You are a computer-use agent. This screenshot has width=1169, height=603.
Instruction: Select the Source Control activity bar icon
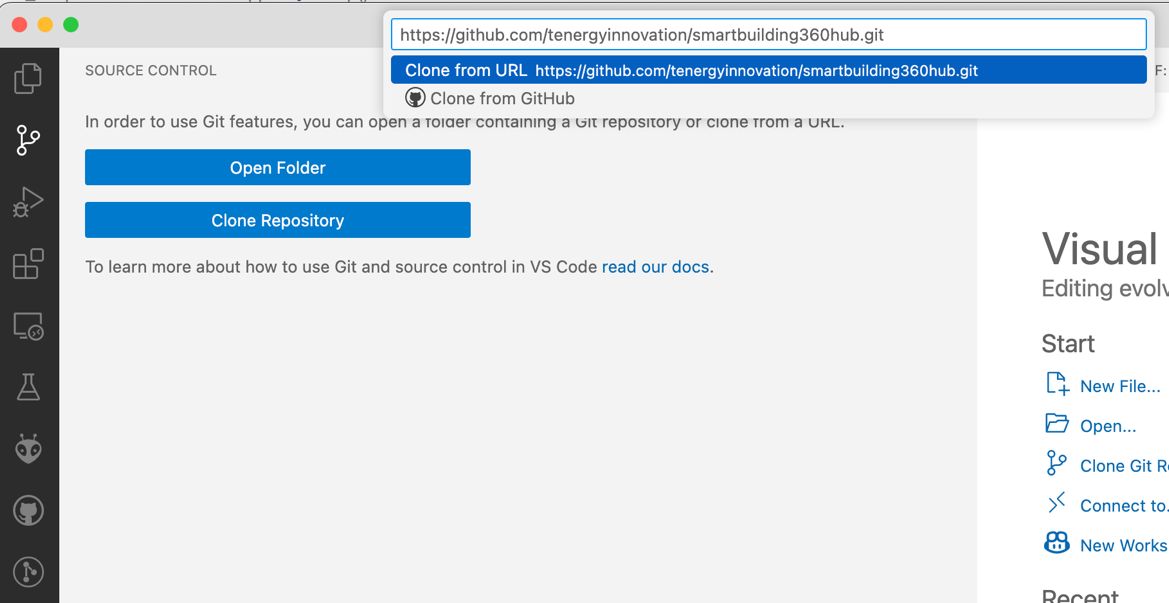28,140
